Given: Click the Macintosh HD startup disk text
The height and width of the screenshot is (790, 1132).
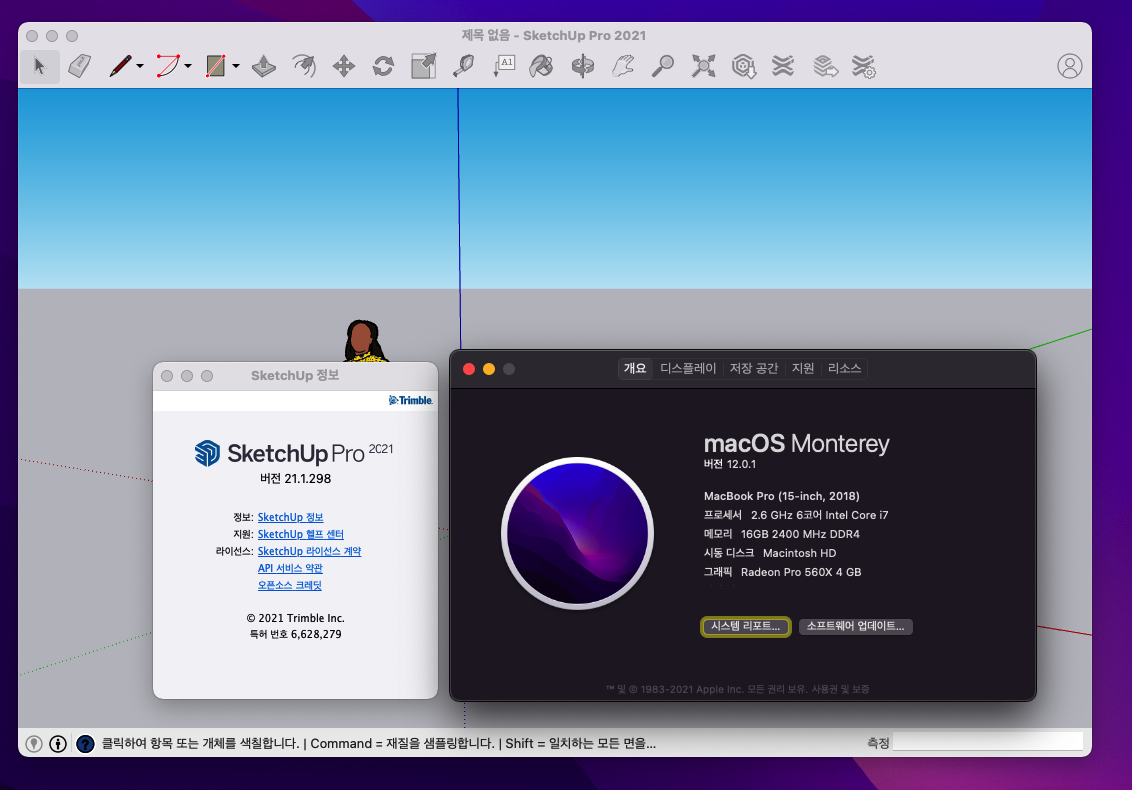Looking at the screenshot, I should click(799, 553).
